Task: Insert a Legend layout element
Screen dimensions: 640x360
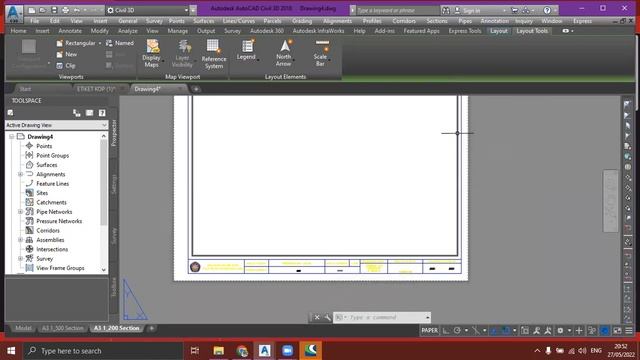Action: pyautogui.click(x=246, y=50)
